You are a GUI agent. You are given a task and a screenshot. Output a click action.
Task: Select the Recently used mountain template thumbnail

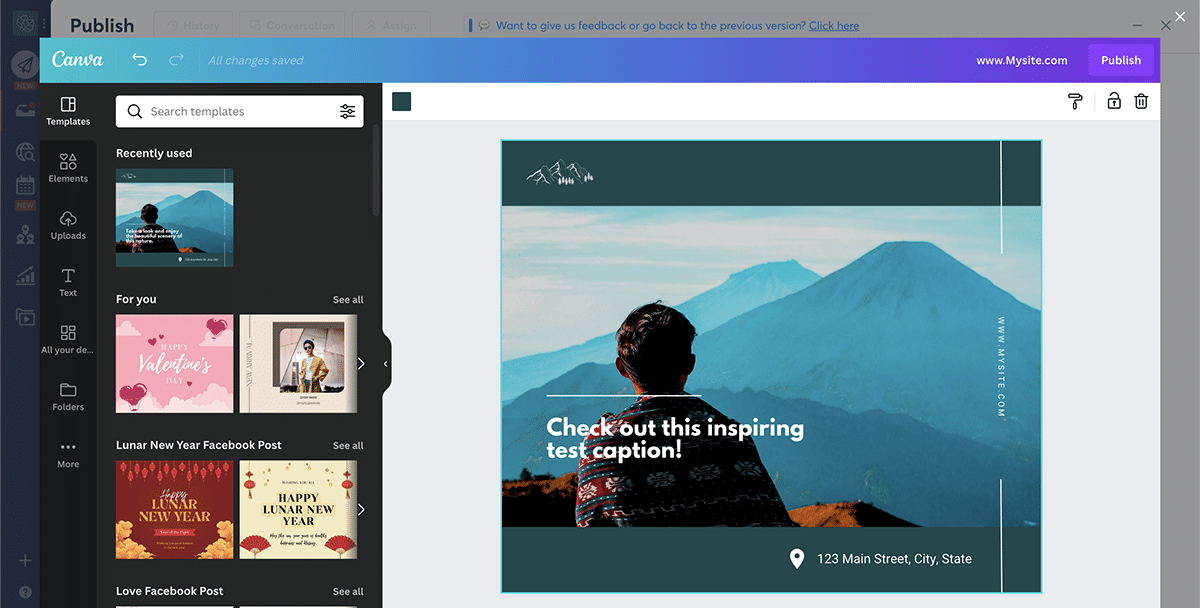[x=174, y=217]
